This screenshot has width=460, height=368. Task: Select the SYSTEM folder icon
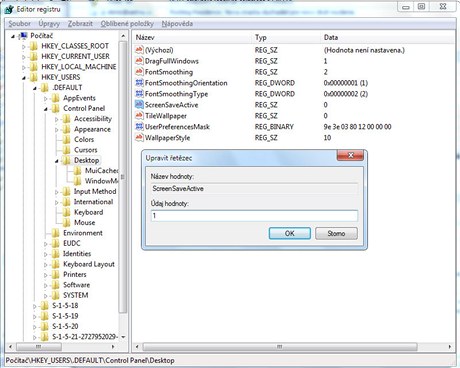pyautogui.click(x=56, y=295)
